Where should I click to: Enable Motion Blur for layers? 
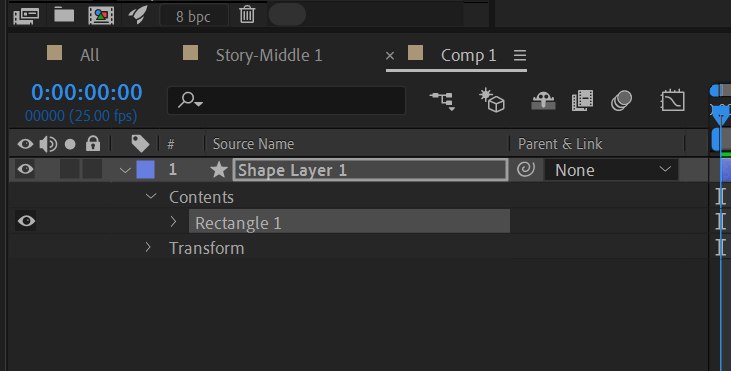tap(621, 101)
